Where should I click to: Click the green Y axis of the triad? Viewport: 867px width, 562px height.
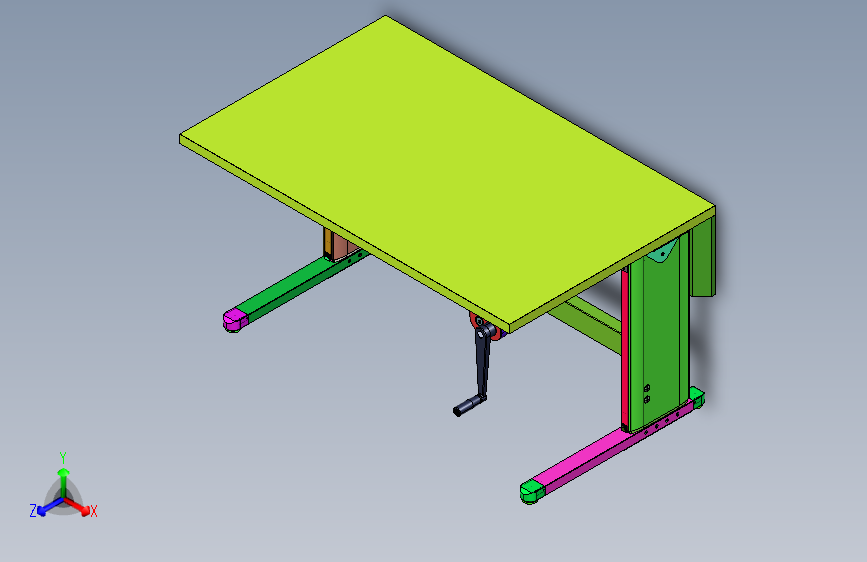pos(64,483)
